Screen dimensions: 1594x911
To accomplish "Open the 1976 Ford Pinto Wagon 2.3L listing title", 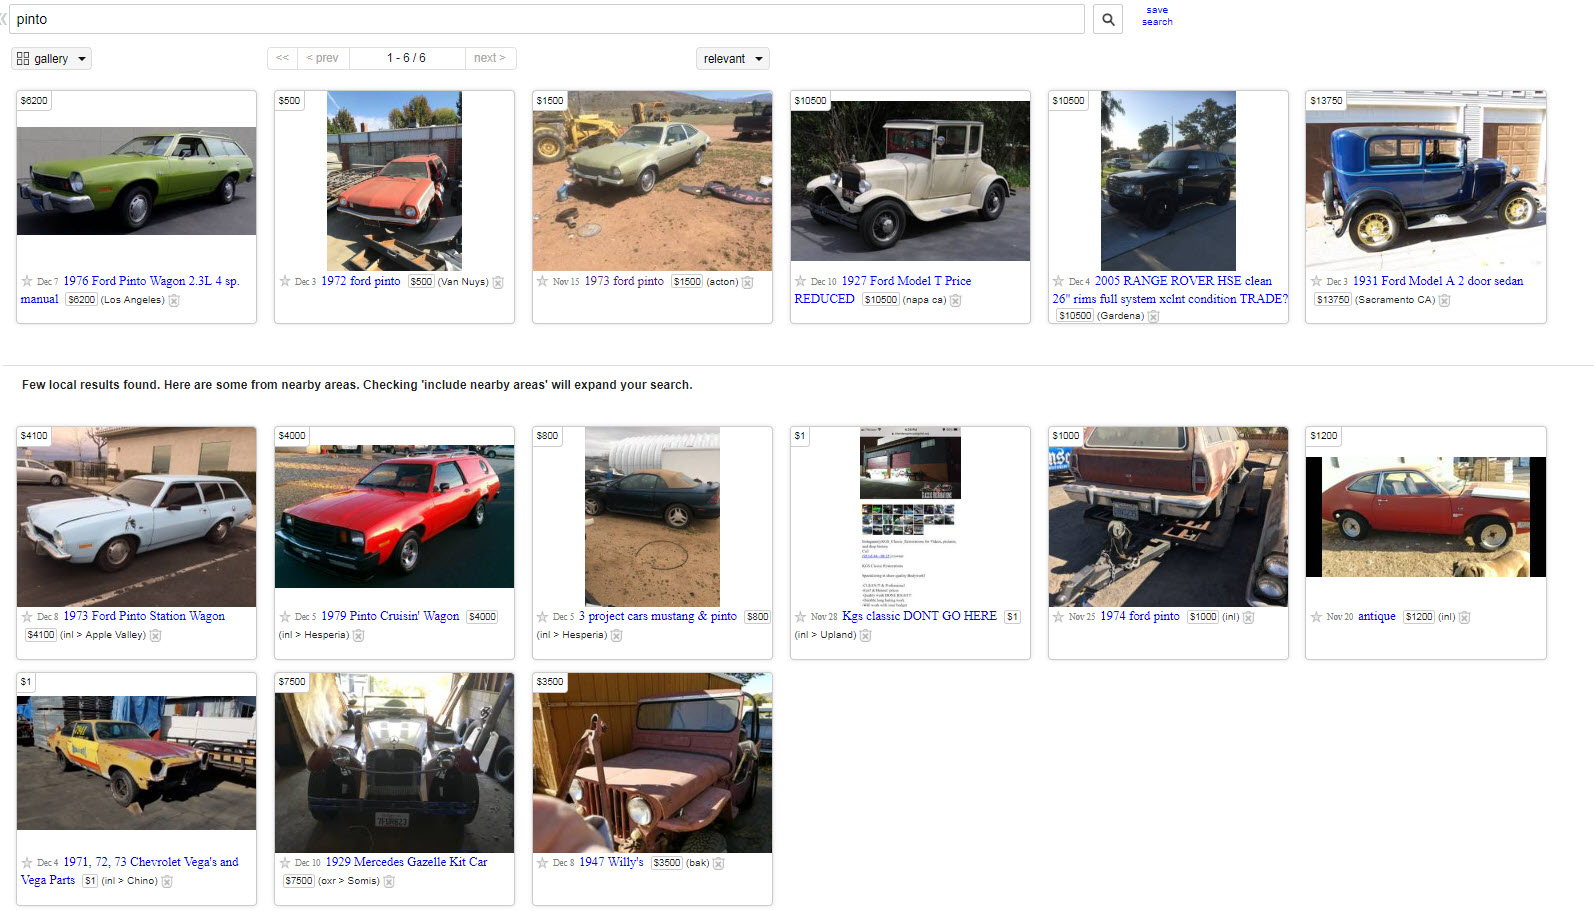I will pyautogui.click(x=130, y=290).
